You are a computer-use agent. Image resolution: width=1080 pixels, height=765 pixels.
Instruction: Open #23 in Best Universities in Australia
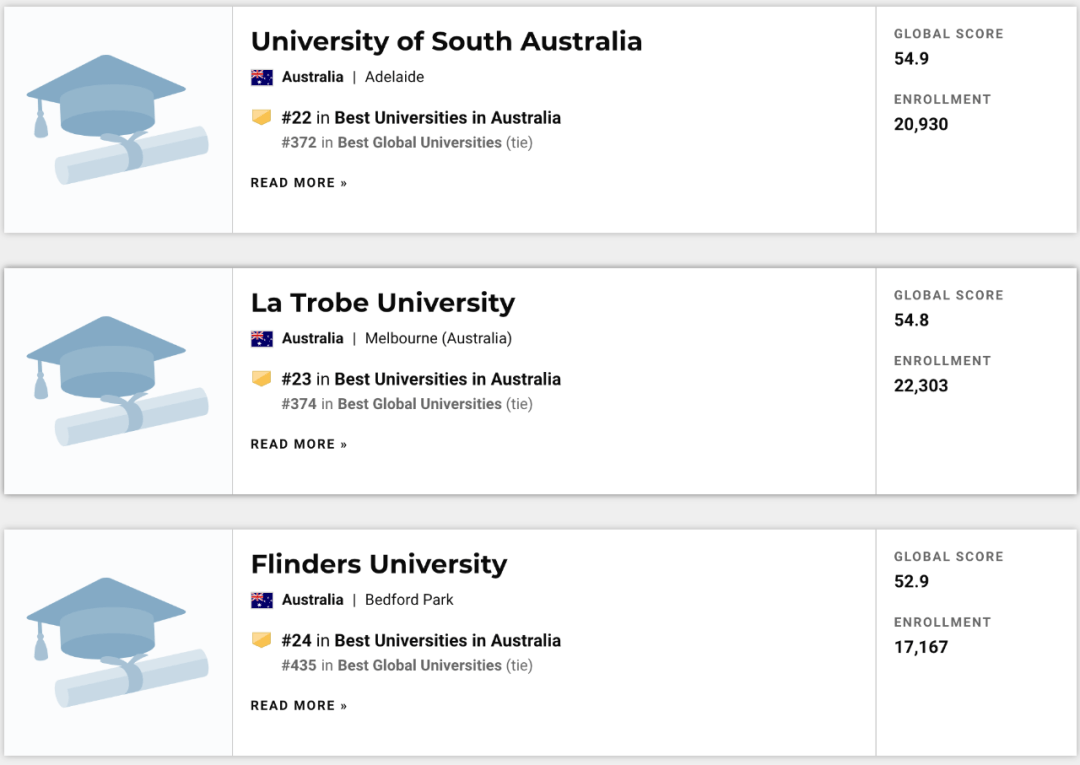click(421, 379)
